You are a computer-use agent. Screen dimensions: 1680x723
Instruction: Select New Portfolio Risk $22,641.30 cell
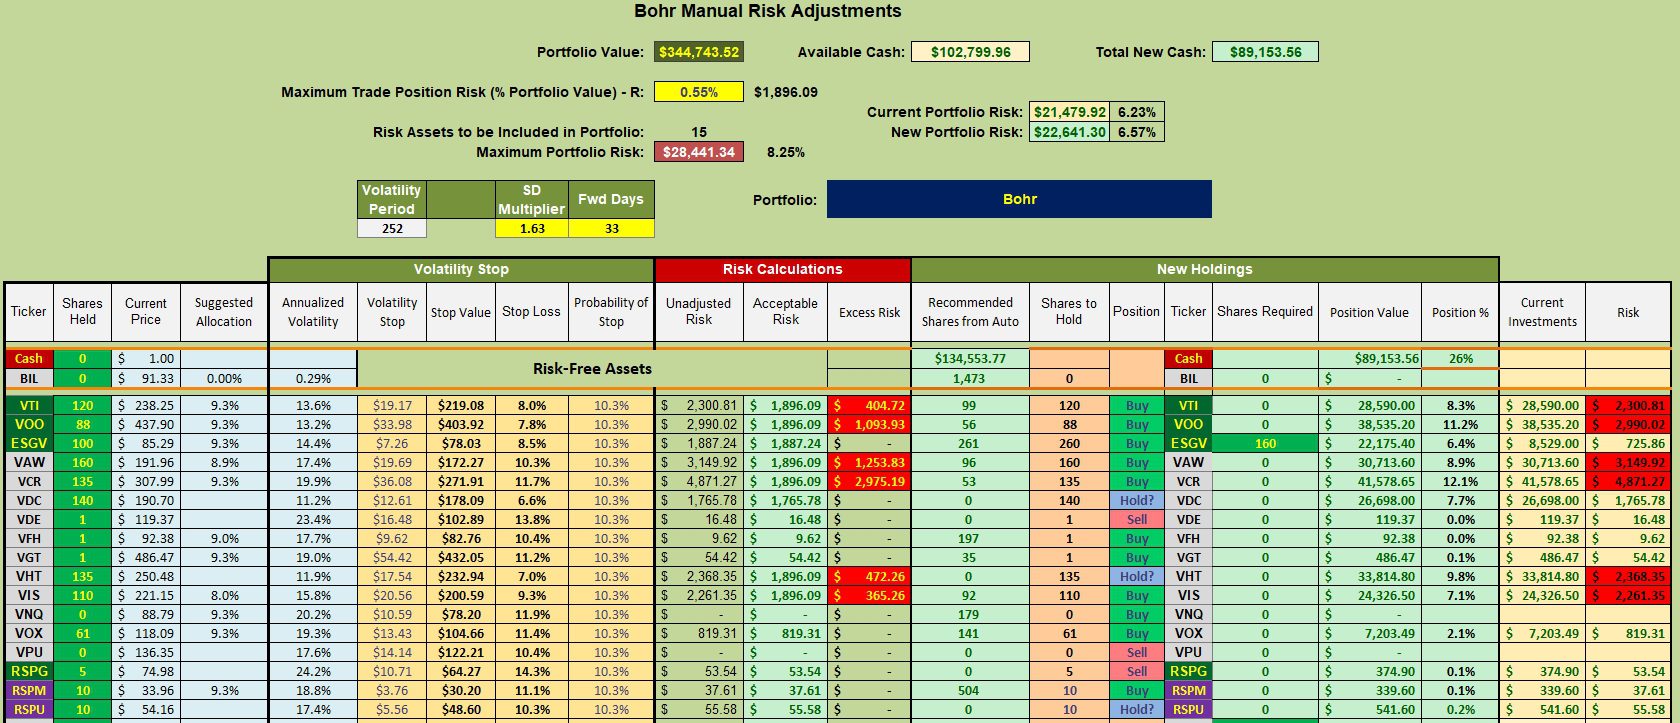1069,131
